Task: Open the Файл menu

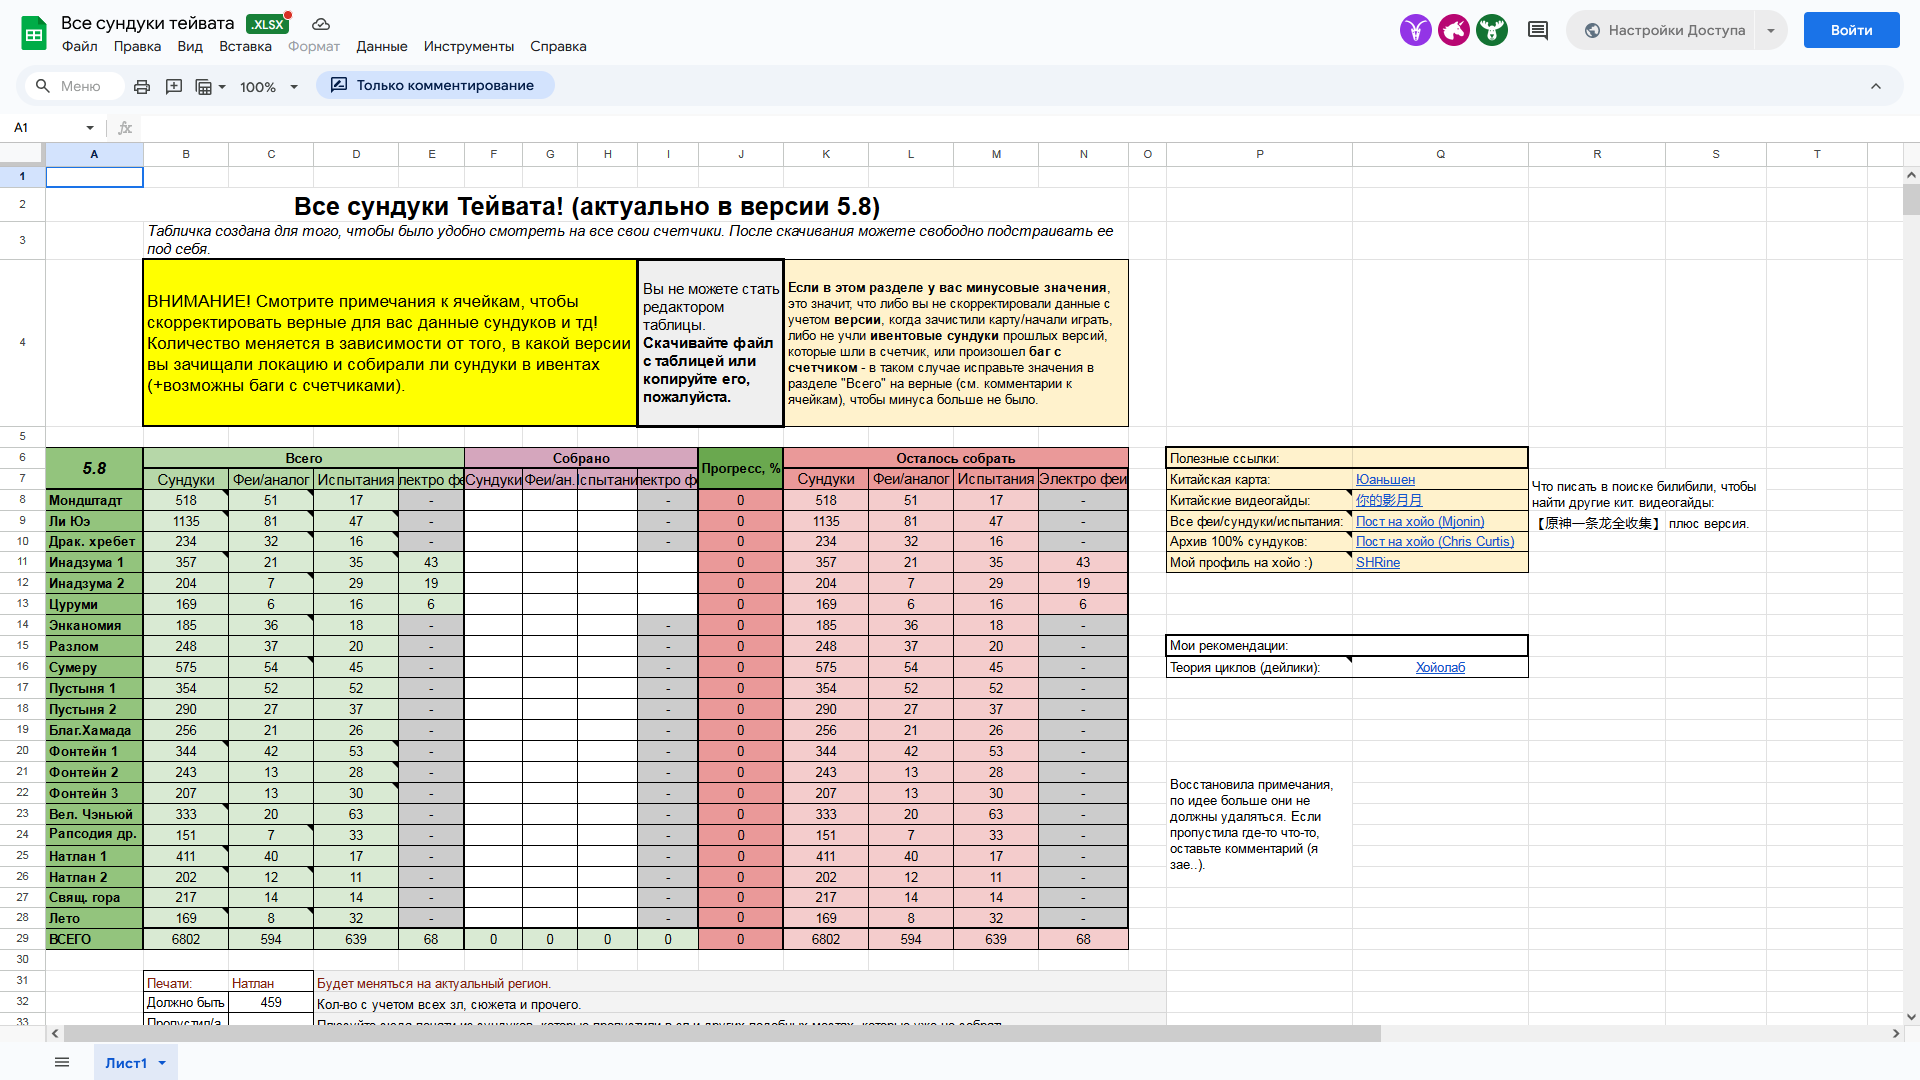Action: point(79,47)
